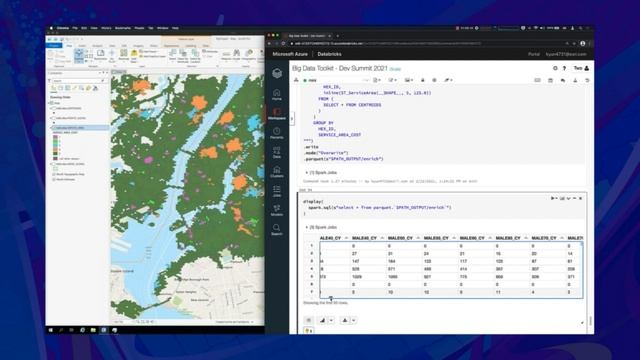Minimize the display cell
Image resolution: width=640 pixels, height=360 pixels.
coord(575,198)
